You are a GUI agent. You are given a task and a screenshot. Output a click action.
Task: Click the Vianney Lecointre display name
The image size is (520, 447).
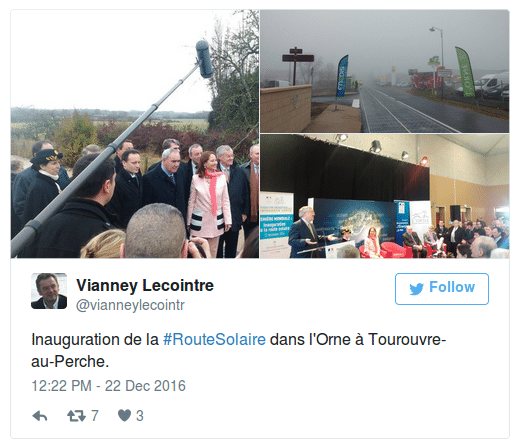coord(145,286)
